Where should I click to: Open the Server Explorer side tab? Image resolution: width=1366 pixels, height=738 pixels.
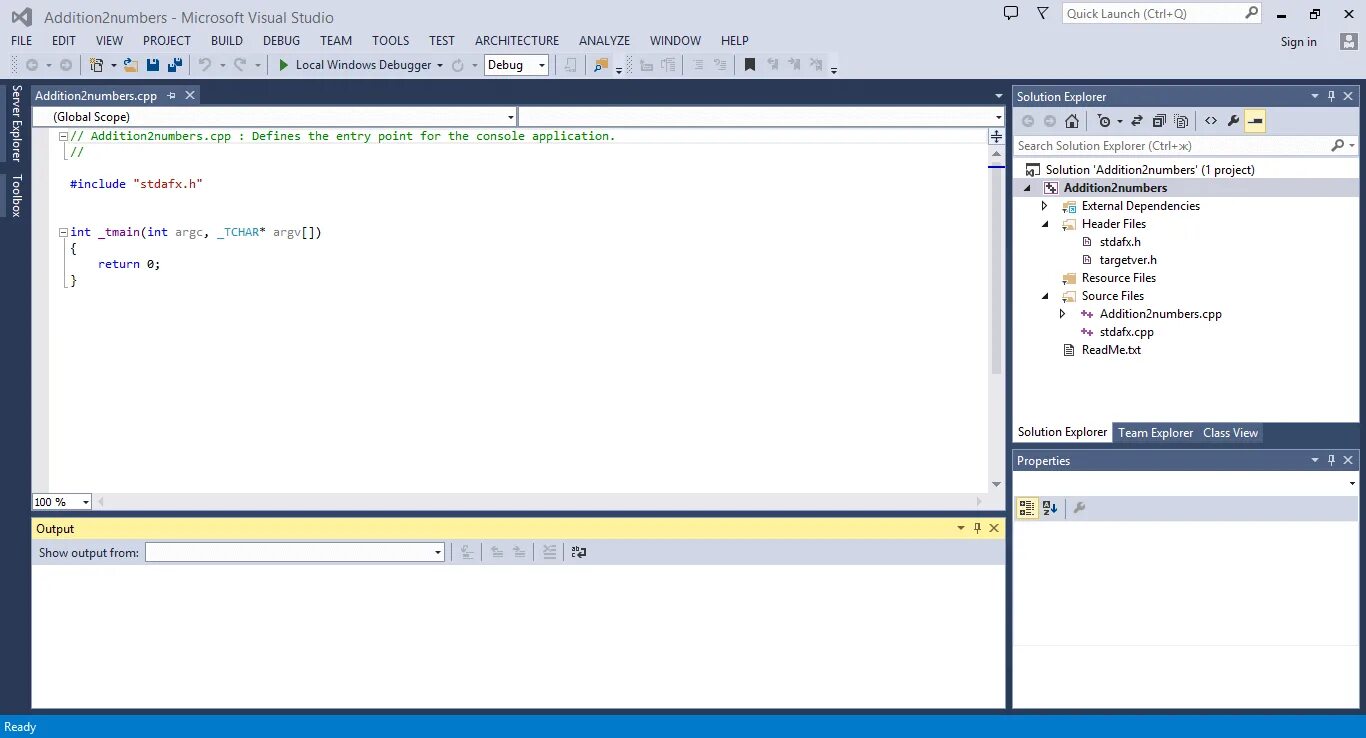[16, 123]
